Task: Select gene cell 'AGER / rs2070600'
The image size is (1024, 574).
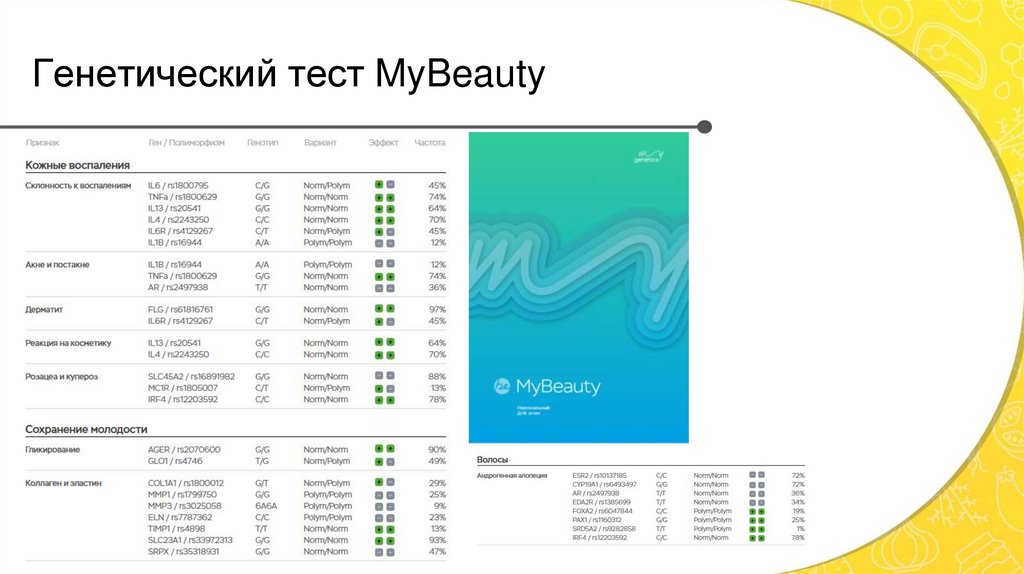Action: point(184,450)
